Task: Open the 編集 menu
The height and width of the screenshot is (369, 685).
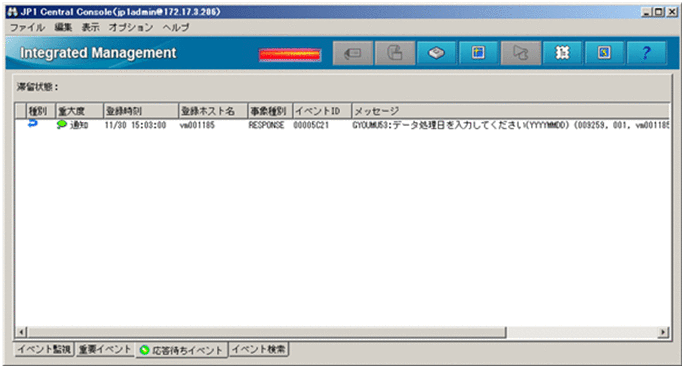Action: (63, 28)
